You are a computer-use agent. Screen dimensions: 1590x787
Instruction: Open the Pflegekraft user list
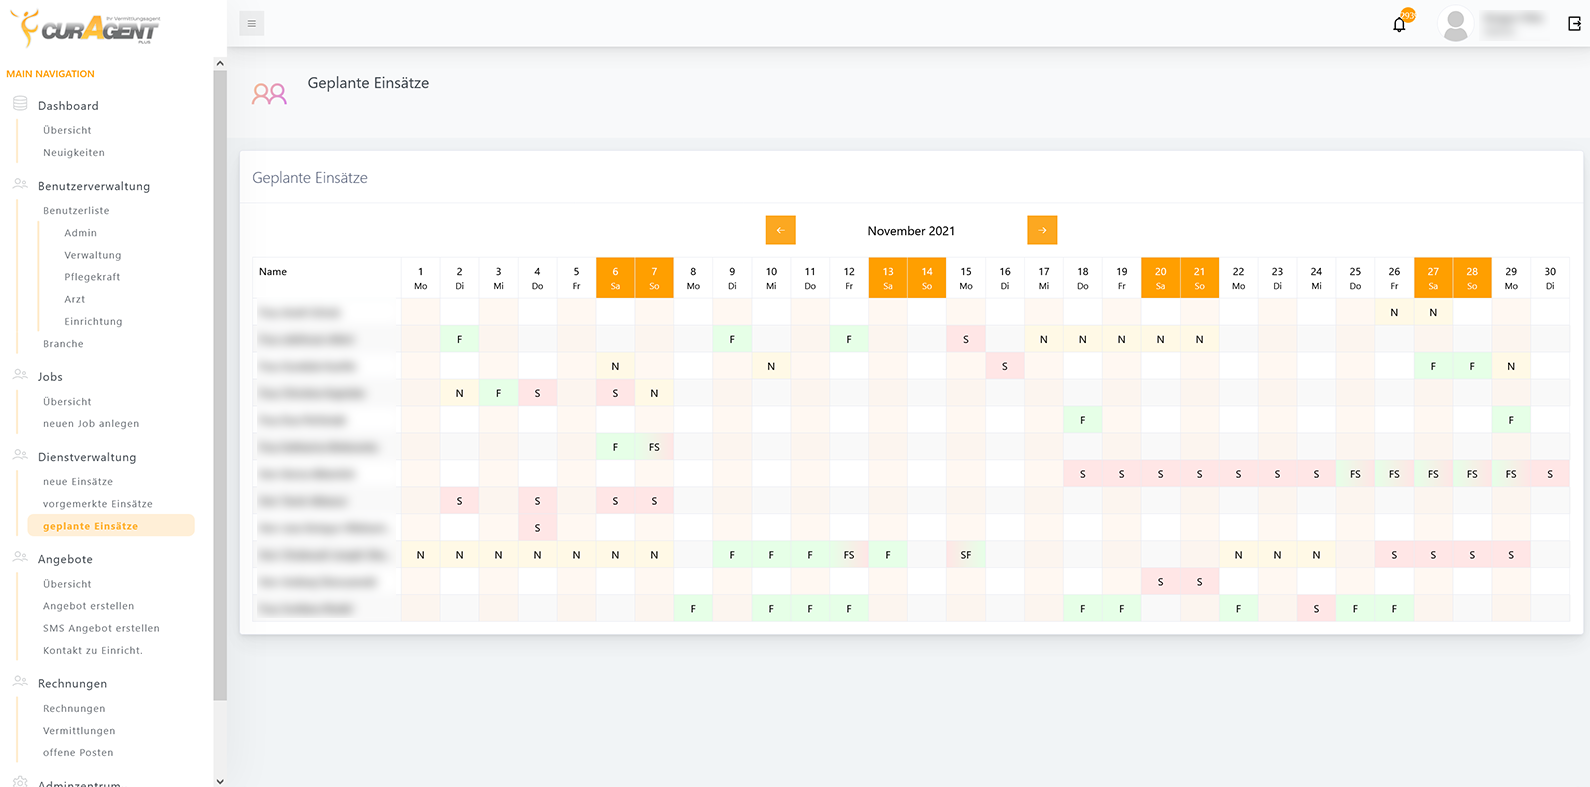pos(92,277)
